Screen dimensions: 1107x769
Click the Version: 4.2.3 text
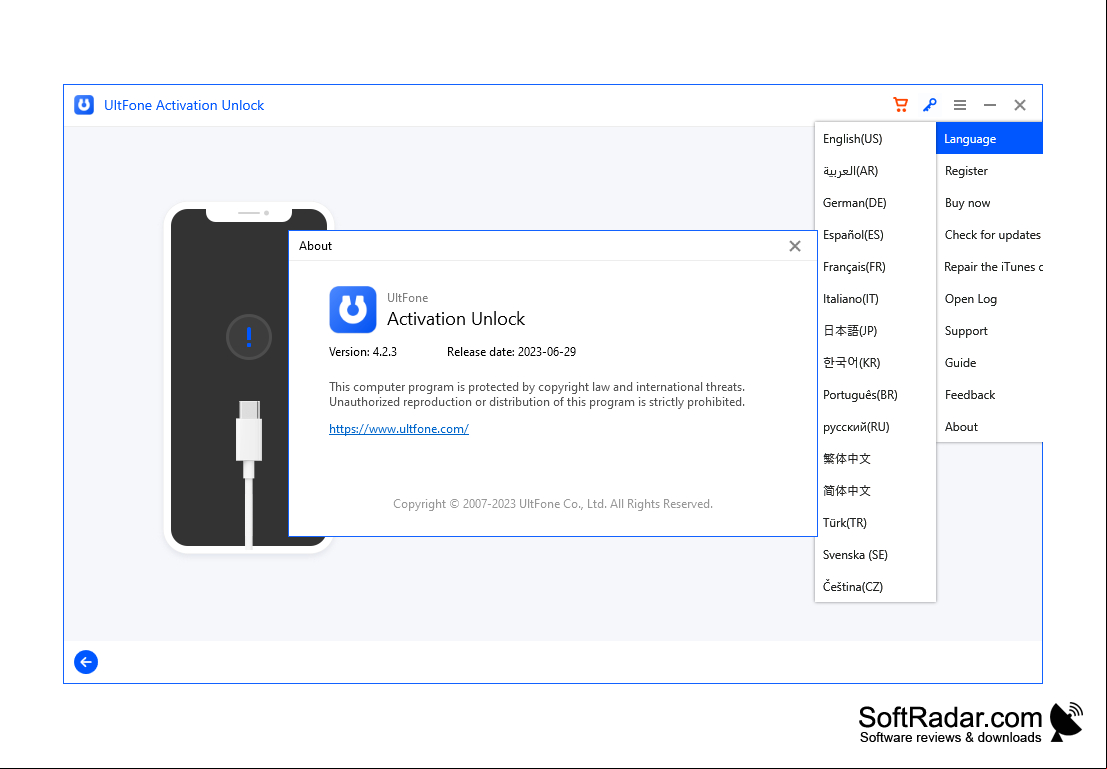363,352
